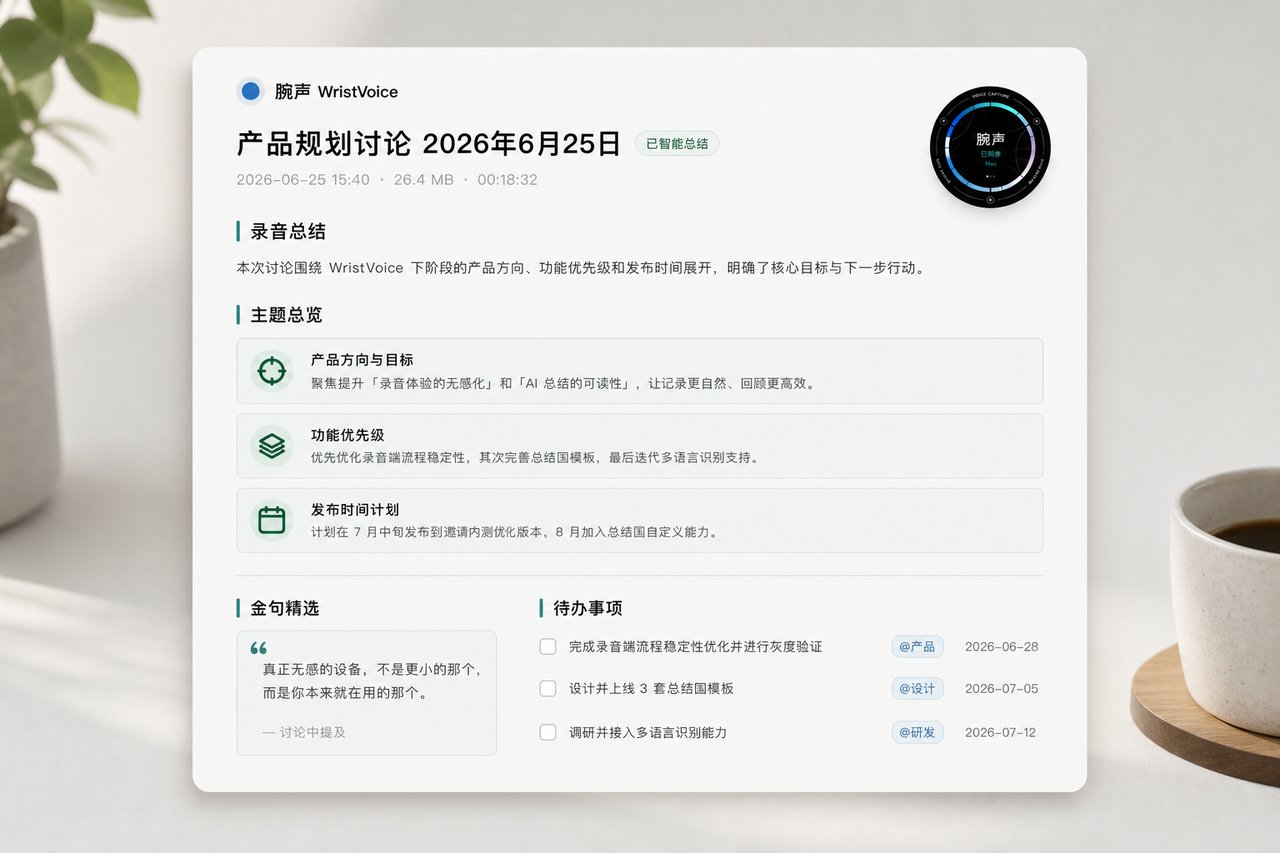This screenshot has height=853, width=1280.
Task: Click the target icon for 产品方向与目标
Action: click(271, 371)
